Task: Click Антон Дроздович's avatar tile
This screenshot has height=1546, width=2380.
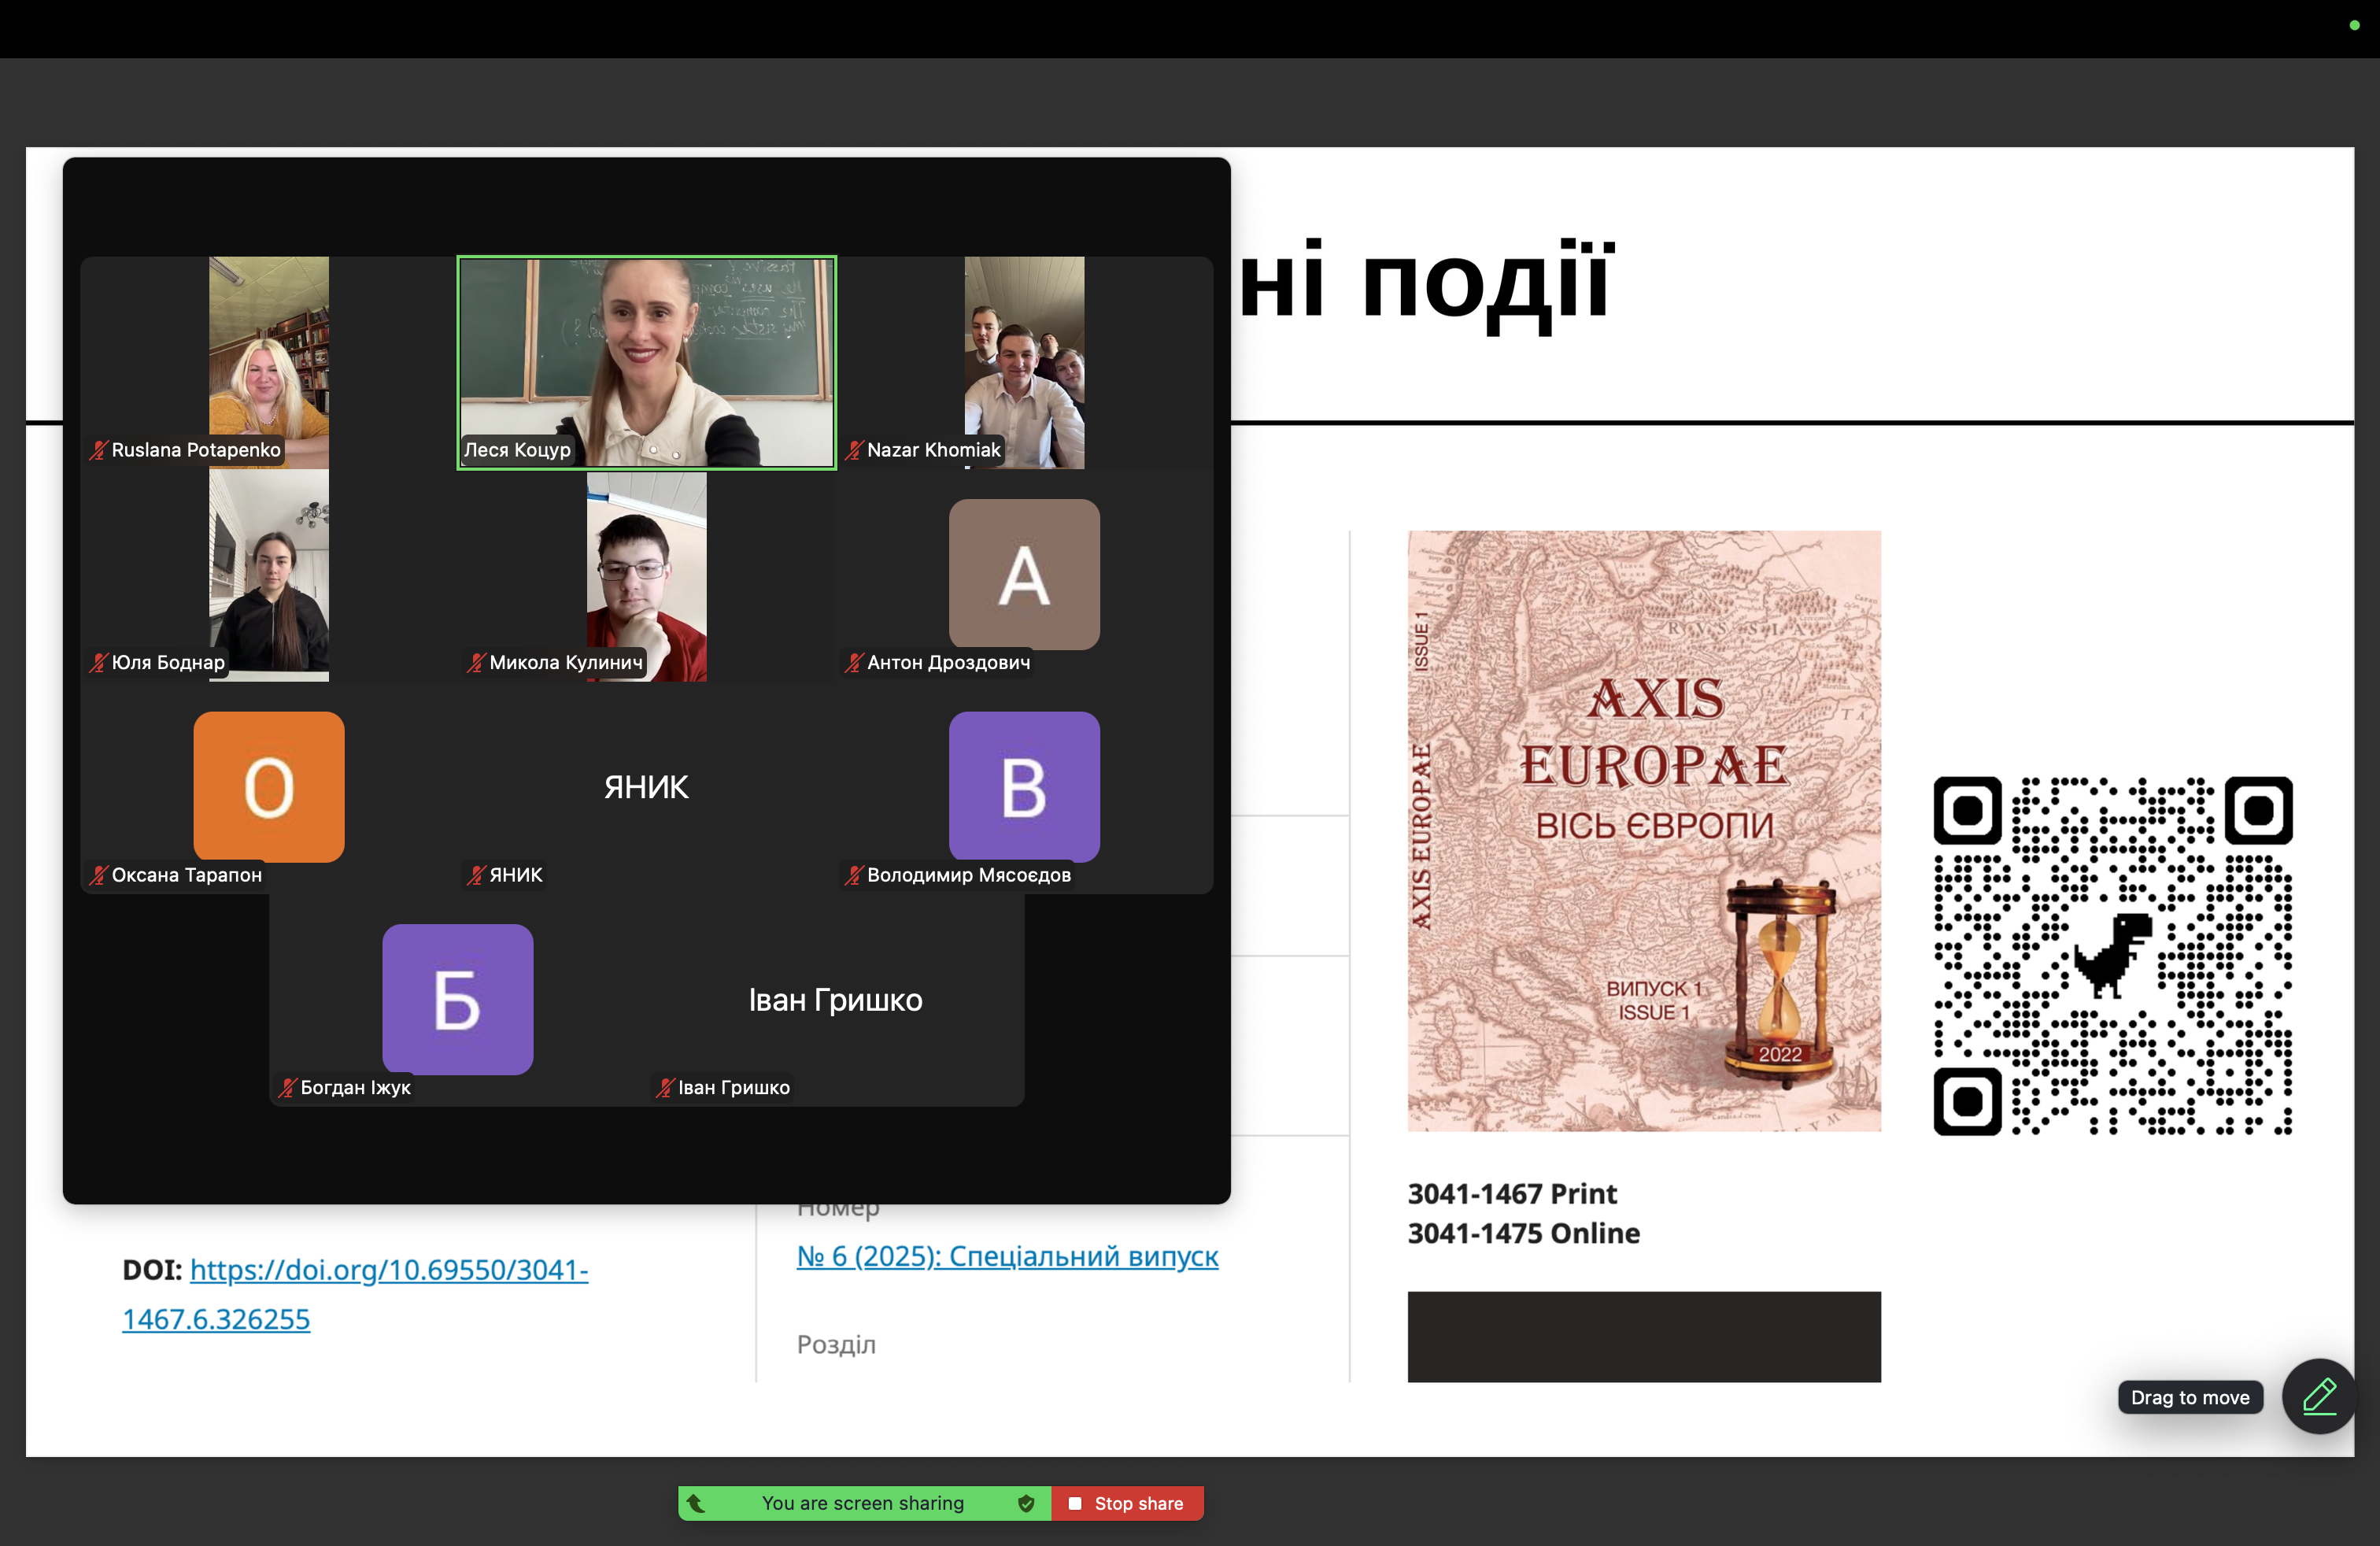Action: 1024,574
